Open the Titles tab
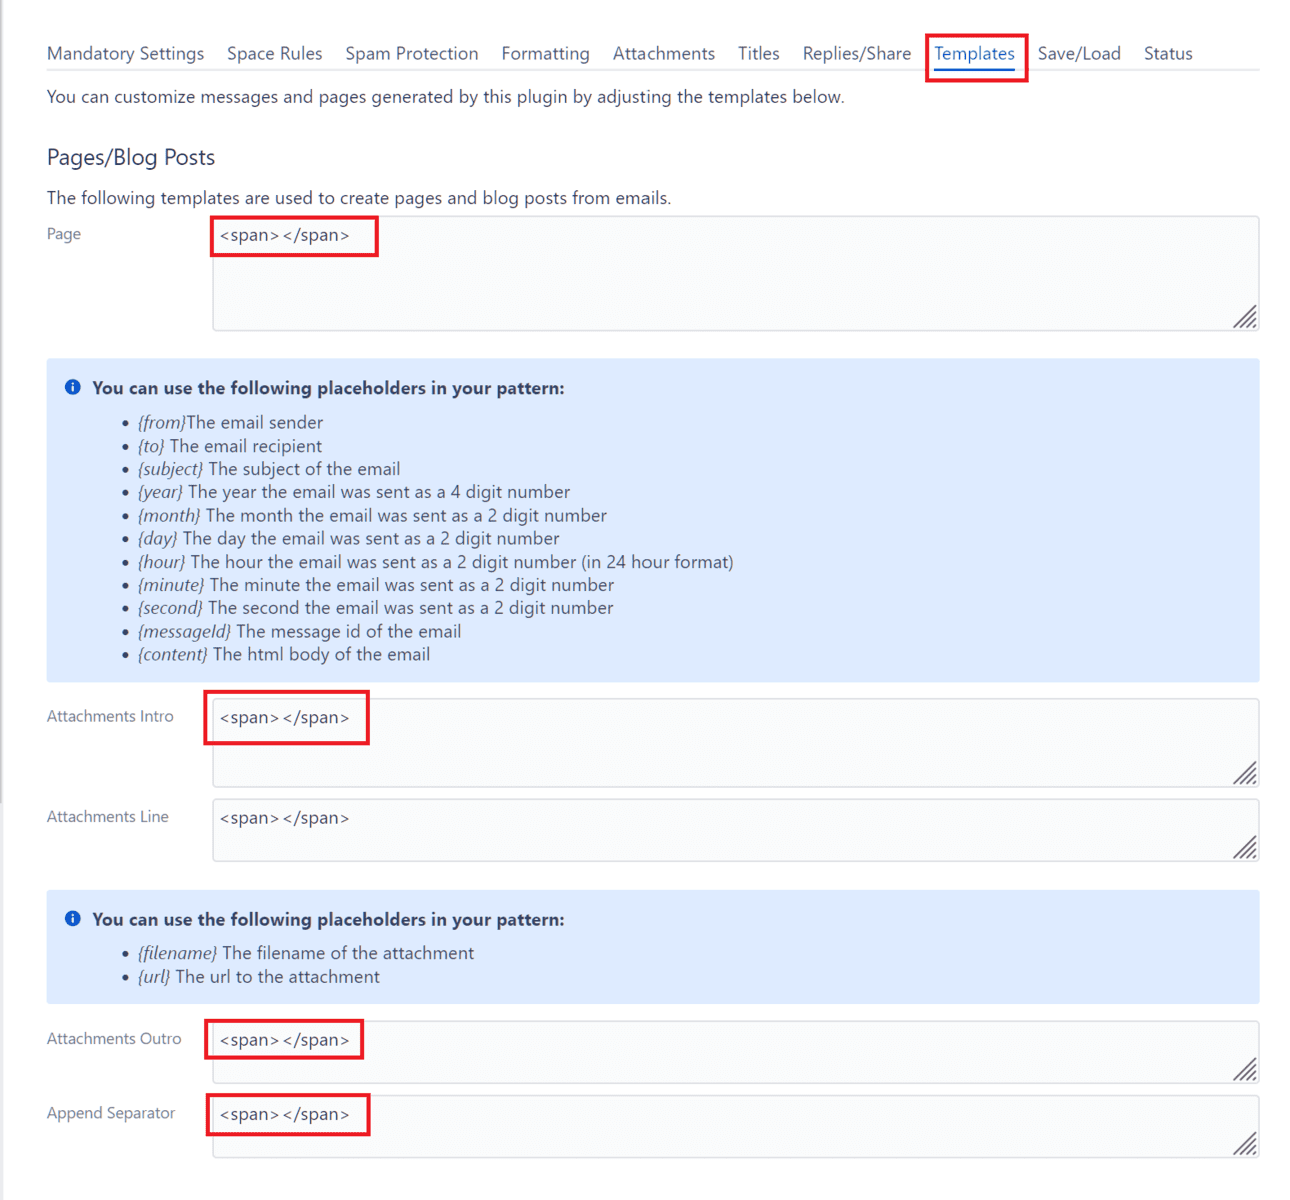This screenshot has width=1290, height=1200. coord(758,54)
